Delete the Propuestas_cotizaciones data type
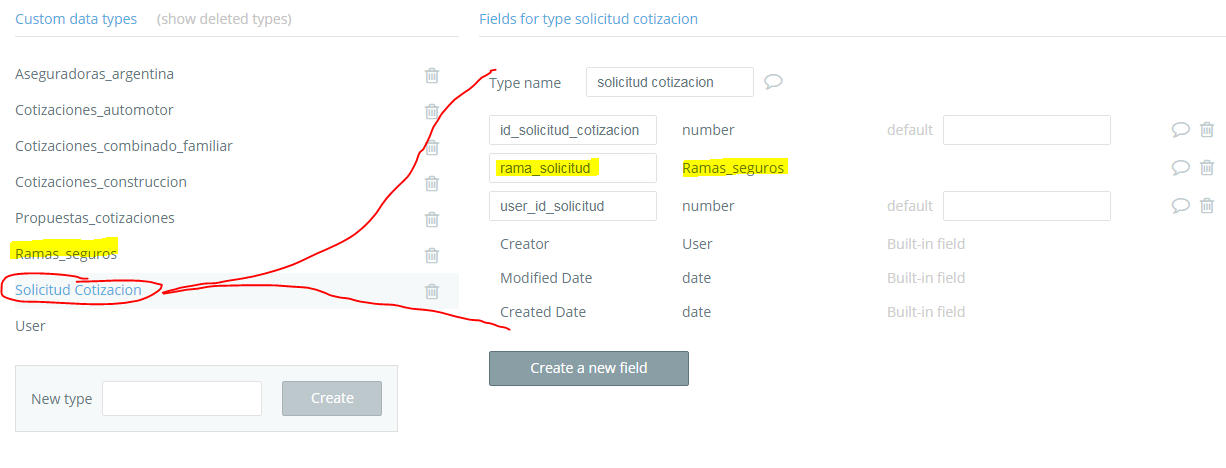Screen dimensions: 1226x468 tap(432, 219)
